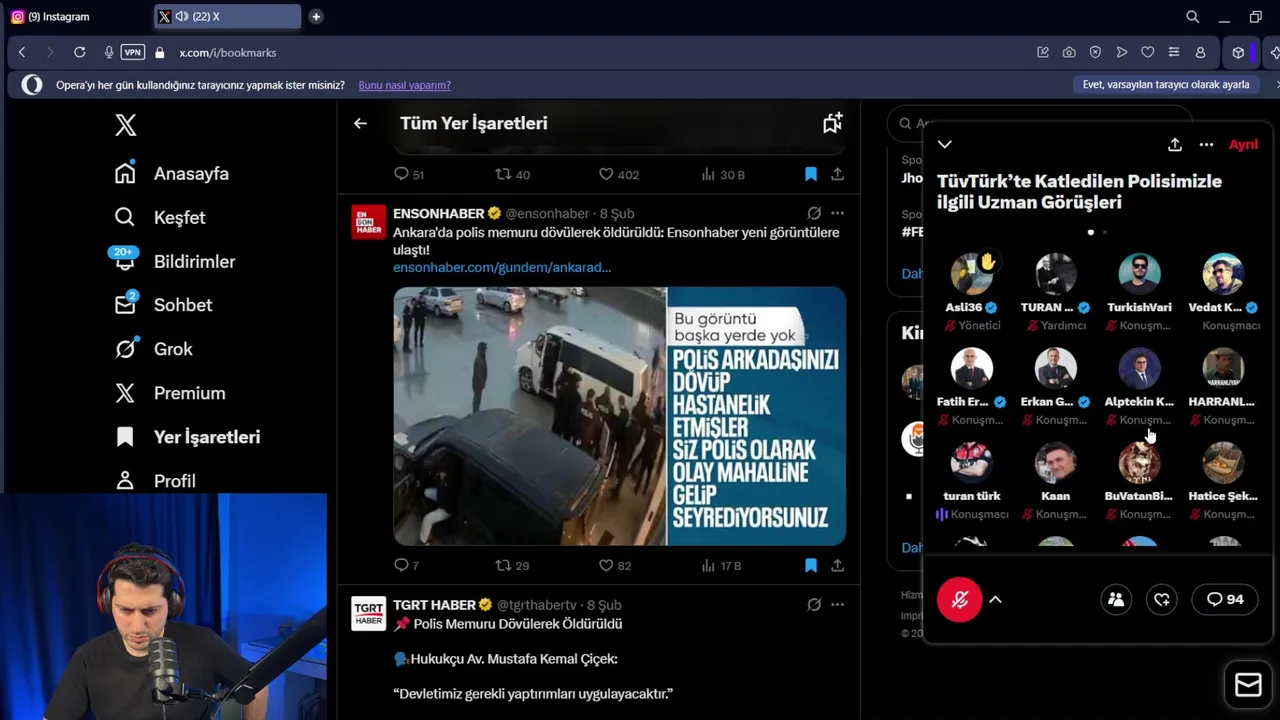The height and width of the screenshot is (720, 1280).
Task: Select Kaan speaker avatar
Action: click(1055, 463)
